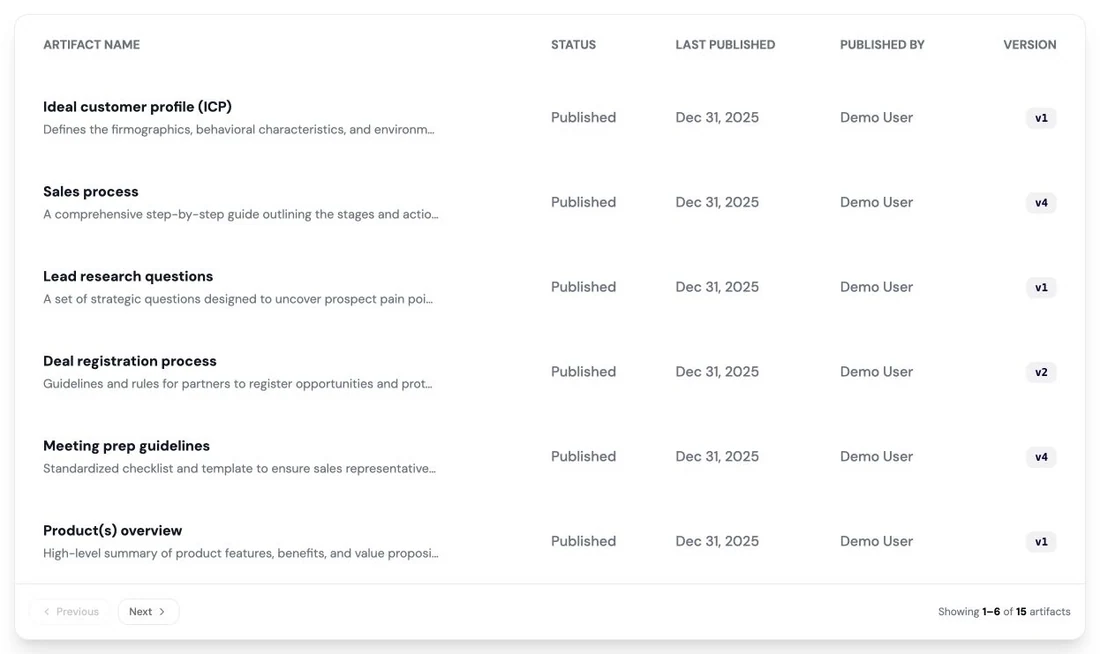The image size is (1100, 654).
Task: Open Deal registration process artifact
Action: coord(130,361)
